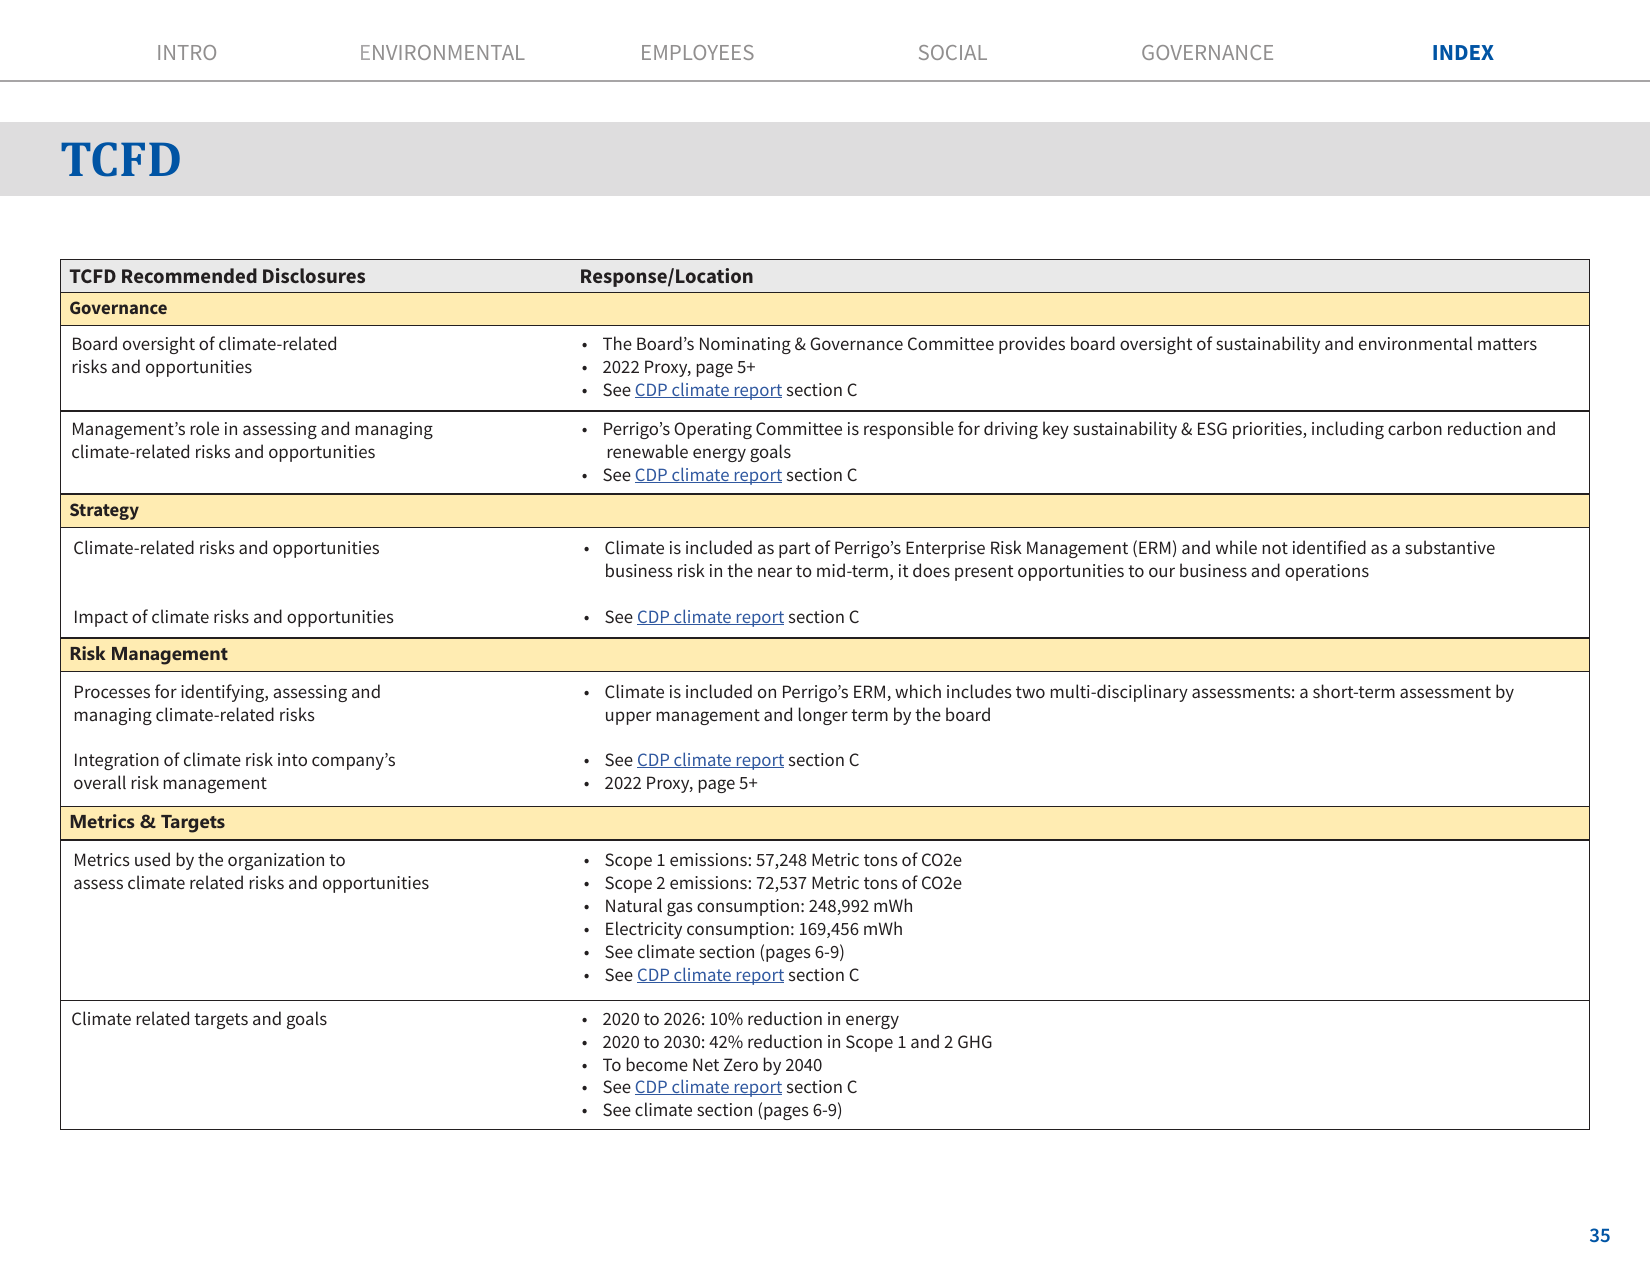Click '2022 Proxy, page 5+' in Governance section
Viewport: 1650px width, 1275px height.
coord(679,367)
